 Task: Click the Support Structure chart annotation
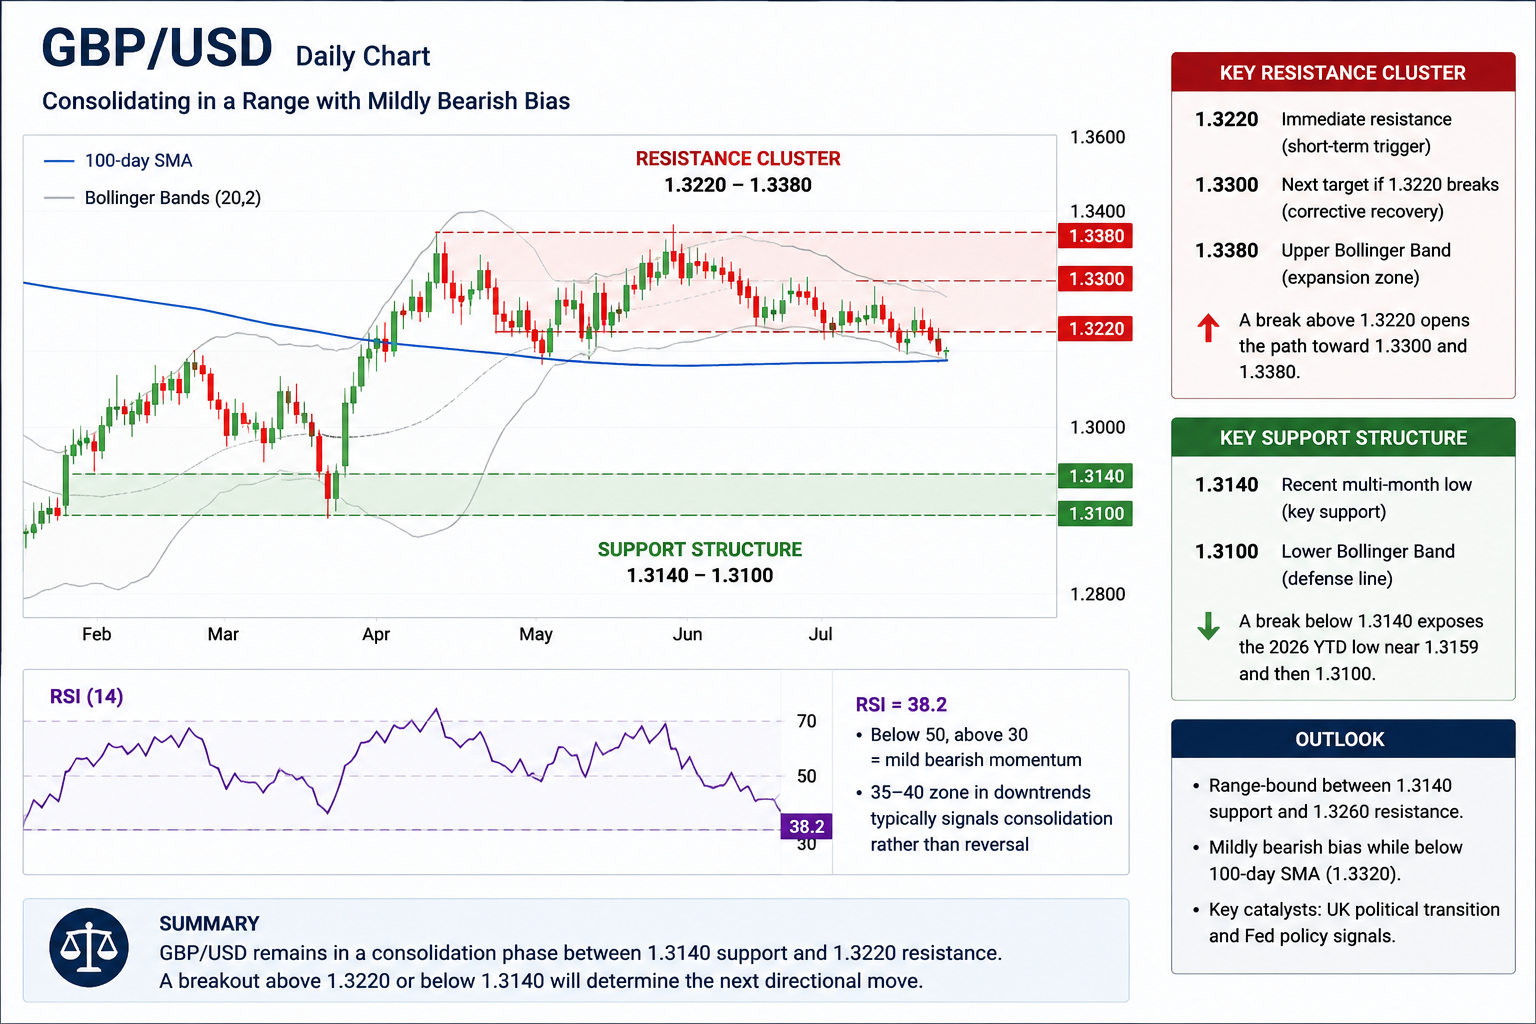[x=700, y=562]
